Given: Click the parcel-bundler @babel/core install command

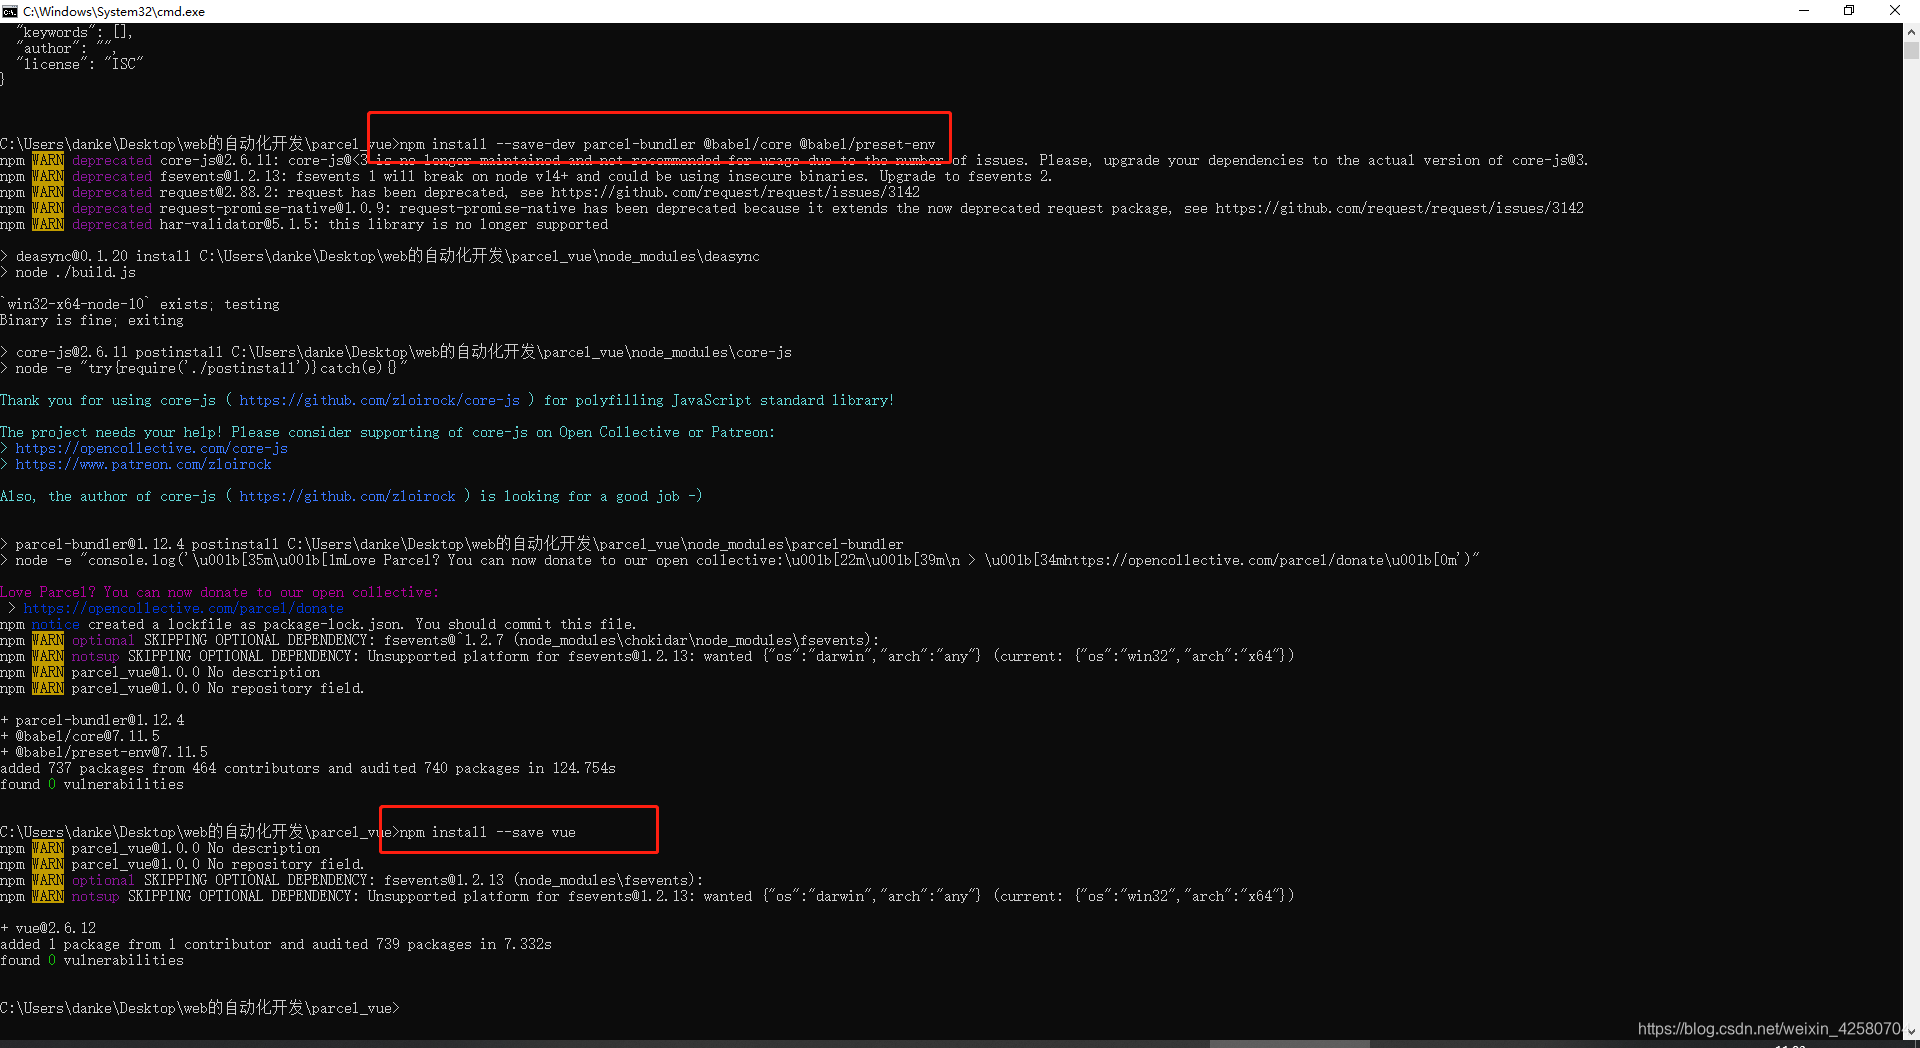Looking at the screenshot, I should [x=668, y=144].
